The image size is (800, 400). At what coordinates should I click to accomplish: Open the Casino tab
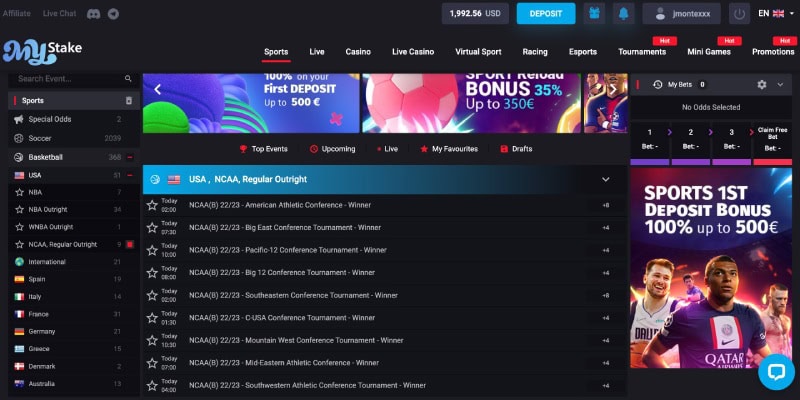tap(358, 52)
